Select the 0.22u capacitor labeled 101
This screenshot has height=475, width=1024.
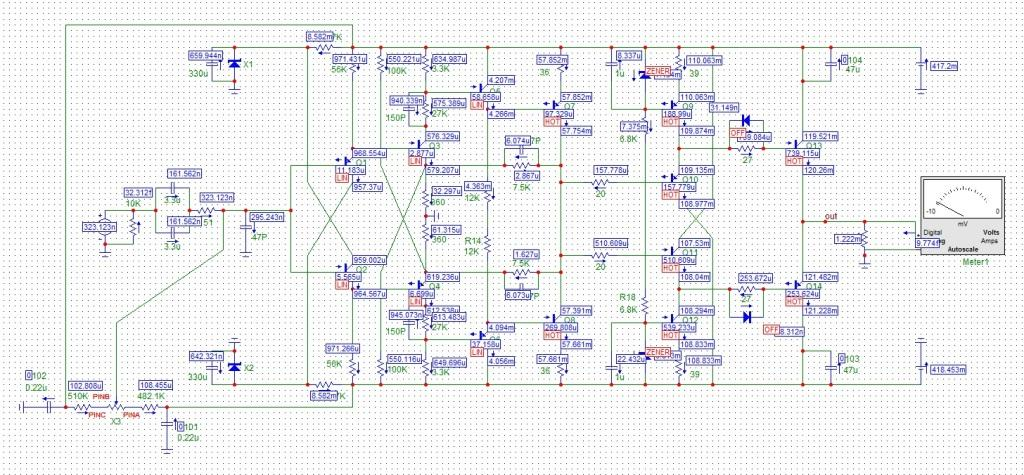coord(167,425)
